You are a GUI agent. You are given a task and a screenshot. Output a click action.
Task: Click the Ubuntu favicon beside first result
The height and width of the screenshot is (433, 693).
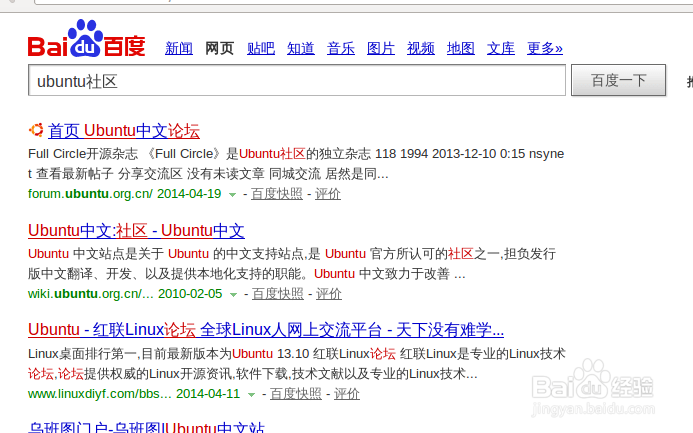(x=36, y=130)
